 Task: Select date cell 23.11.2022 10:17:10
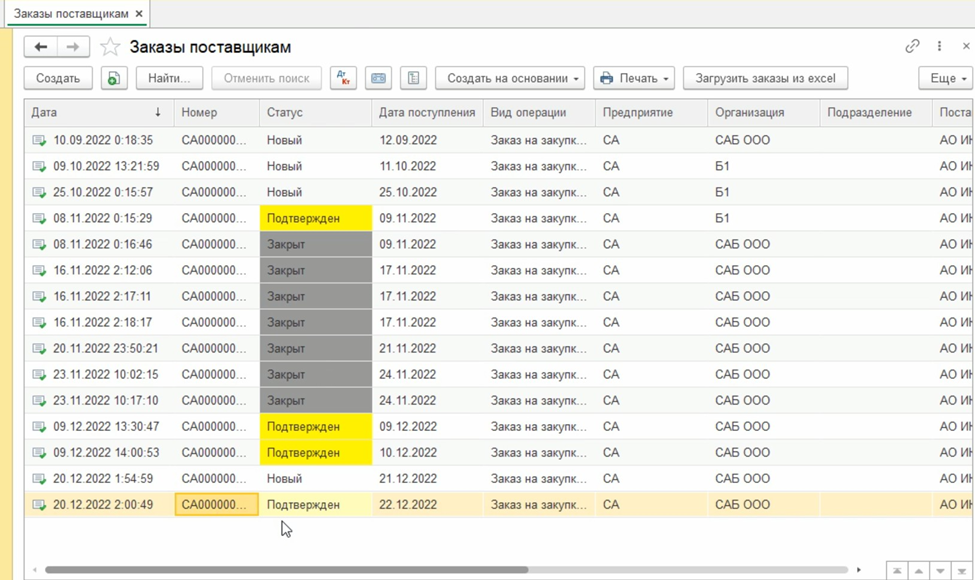tap(106, 401)
